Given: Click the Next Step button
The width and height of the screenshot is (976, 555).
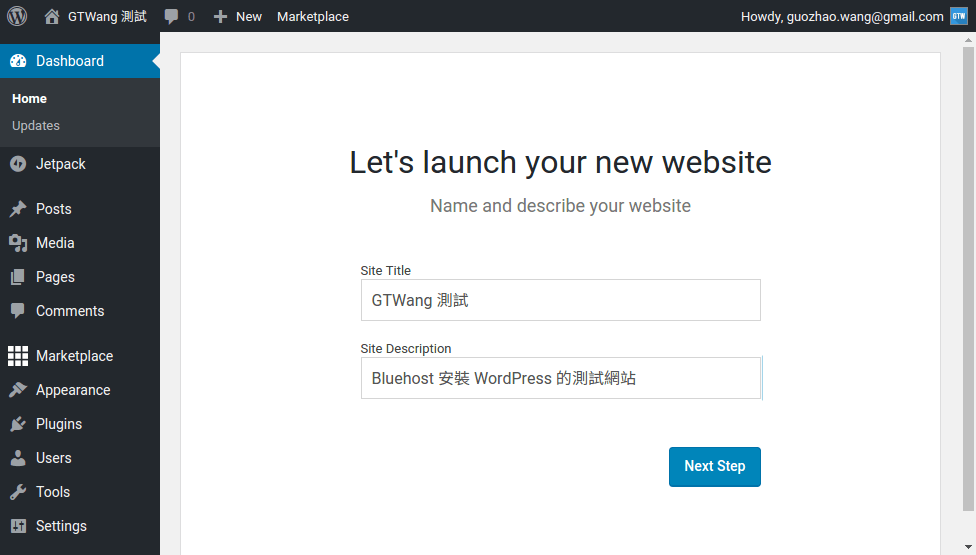Looking at the screenshot, I should [714, 467].
